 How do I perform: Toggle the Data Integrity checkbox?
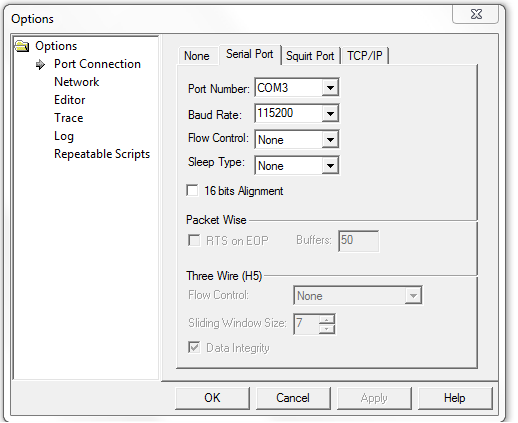coord(194,348)
